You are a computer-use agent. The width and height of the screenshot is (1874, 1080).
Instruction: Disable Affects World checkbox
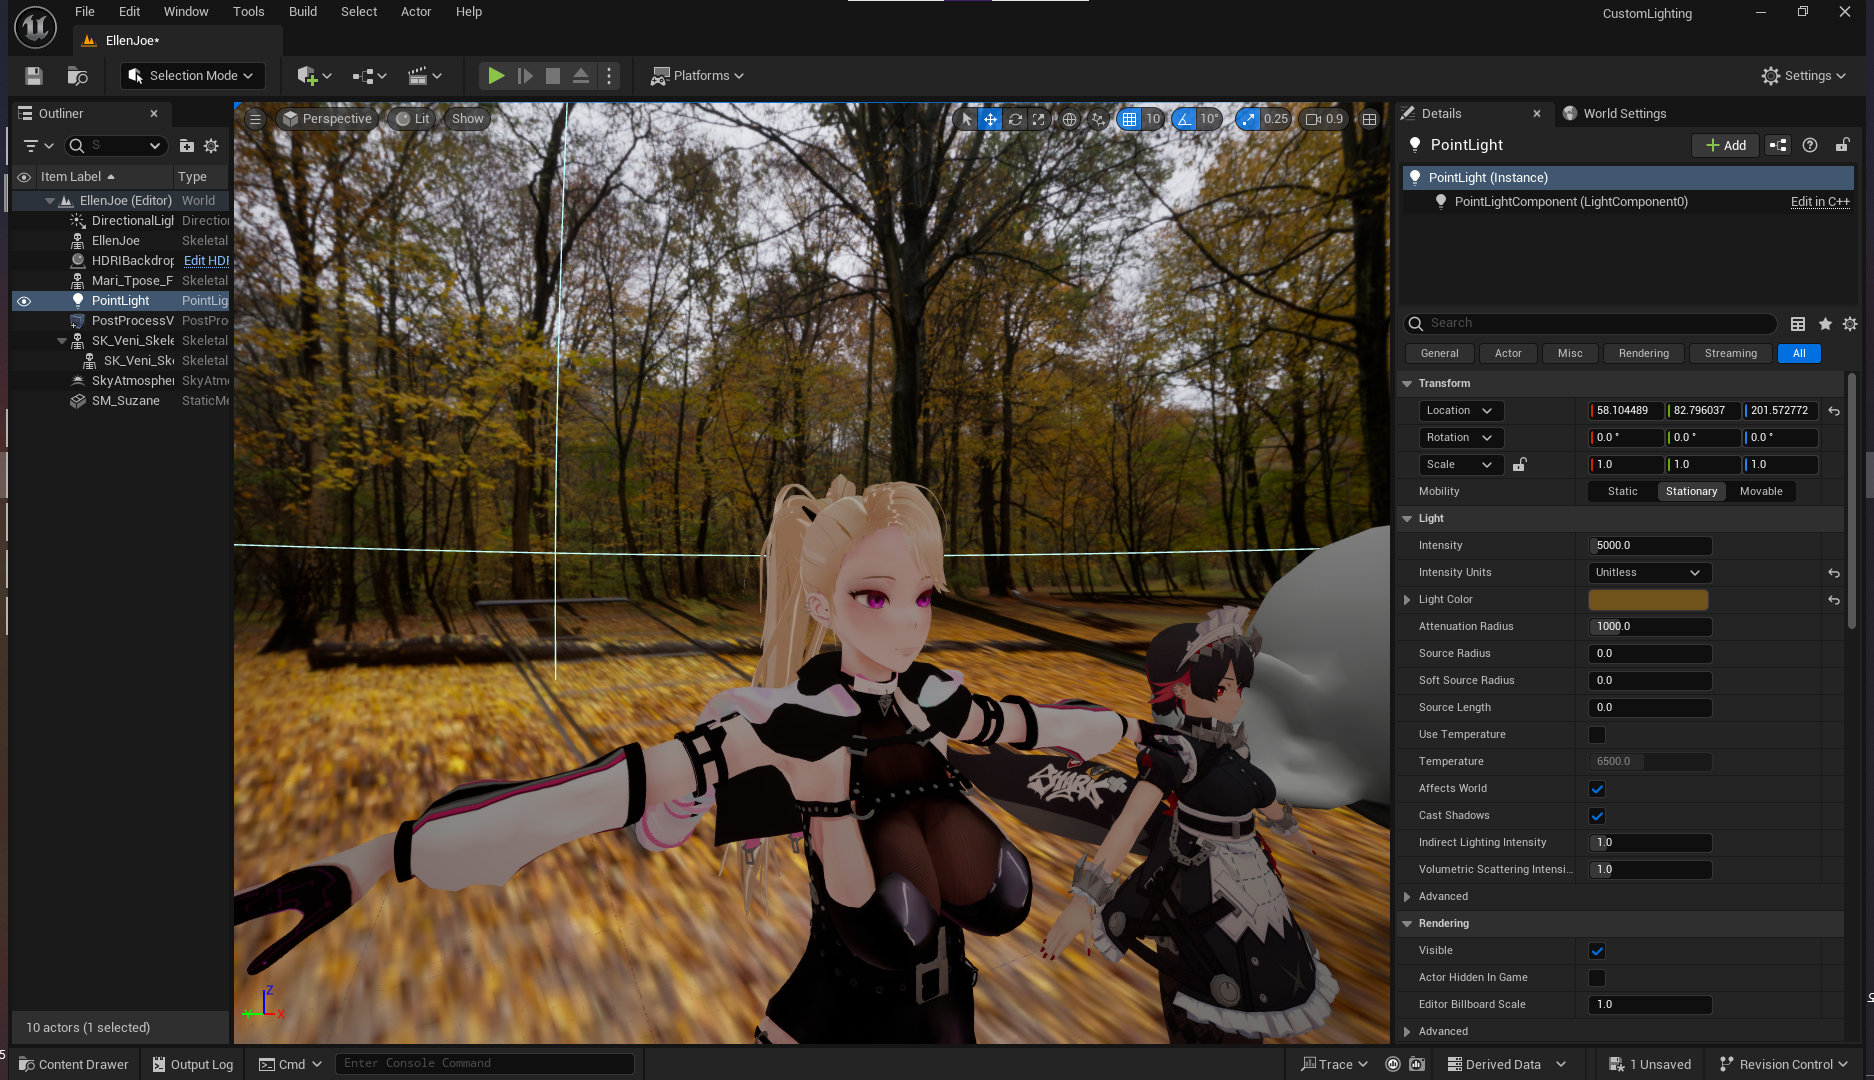coord(1597,789)
